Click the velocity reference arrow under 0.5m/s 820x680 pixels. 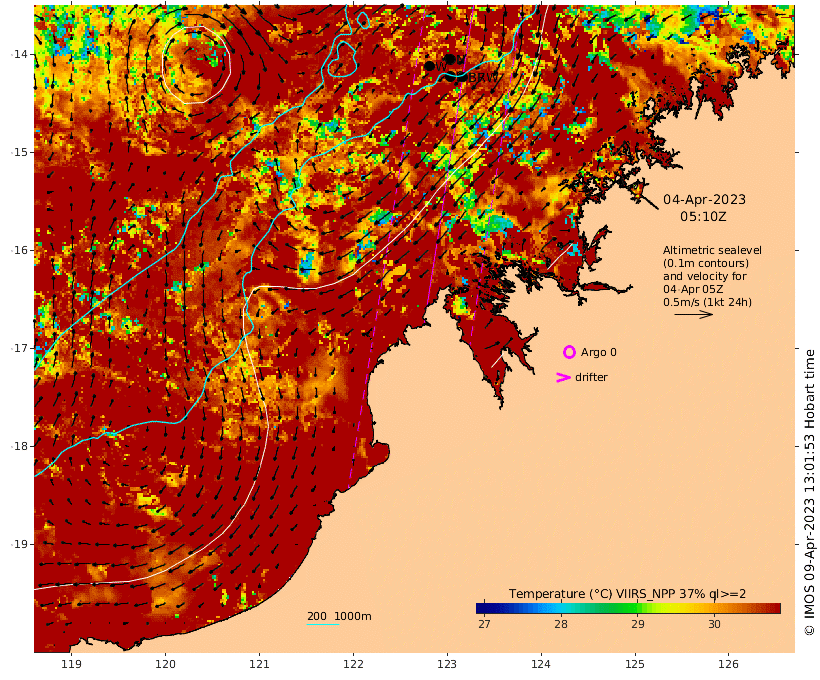(693, 314)
